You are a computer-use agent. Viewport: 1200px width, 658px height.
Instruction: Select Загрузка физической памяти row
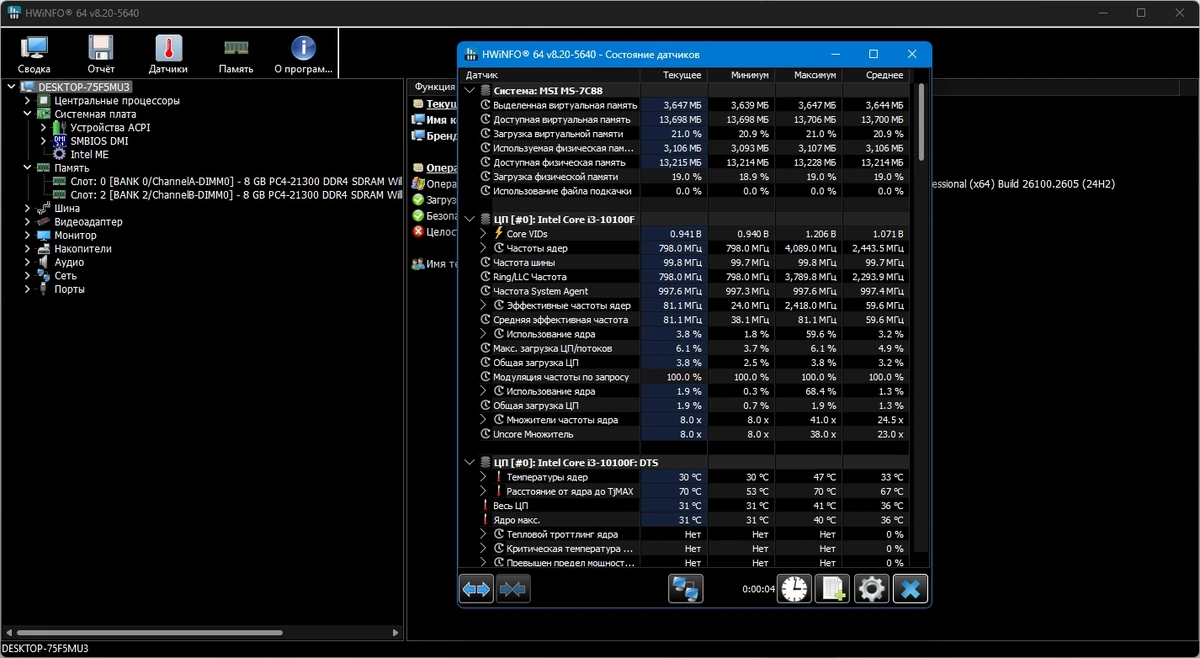pos(686,176)
